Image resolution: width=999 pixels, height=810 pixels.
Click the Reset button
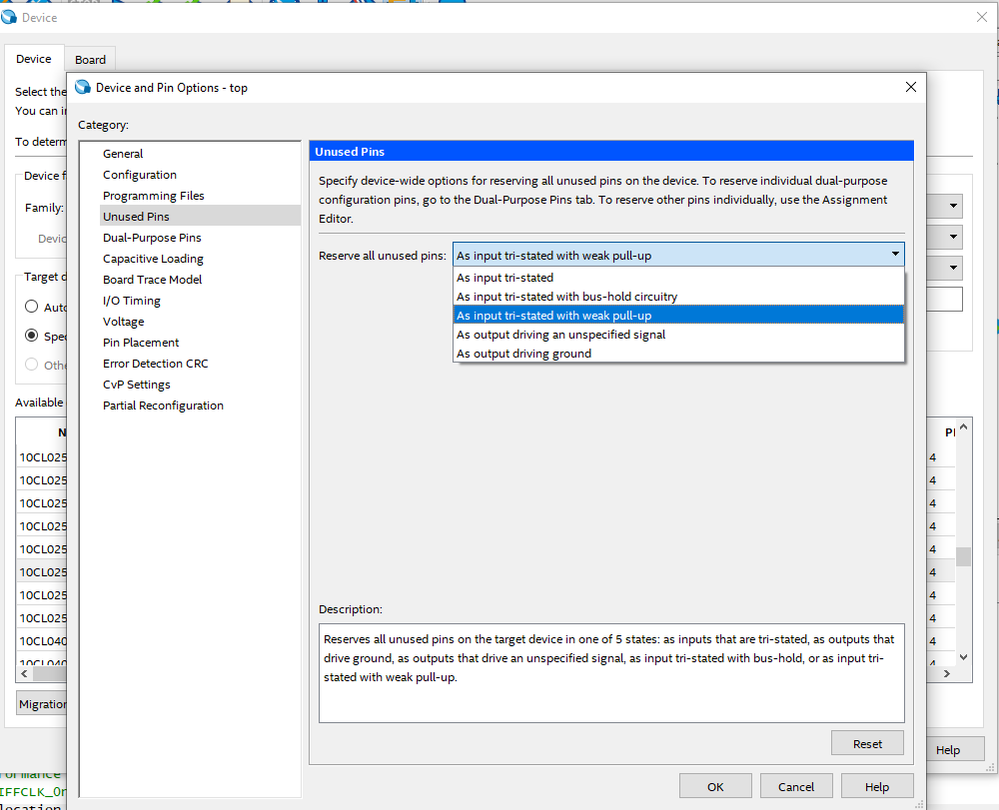point(867,743)
